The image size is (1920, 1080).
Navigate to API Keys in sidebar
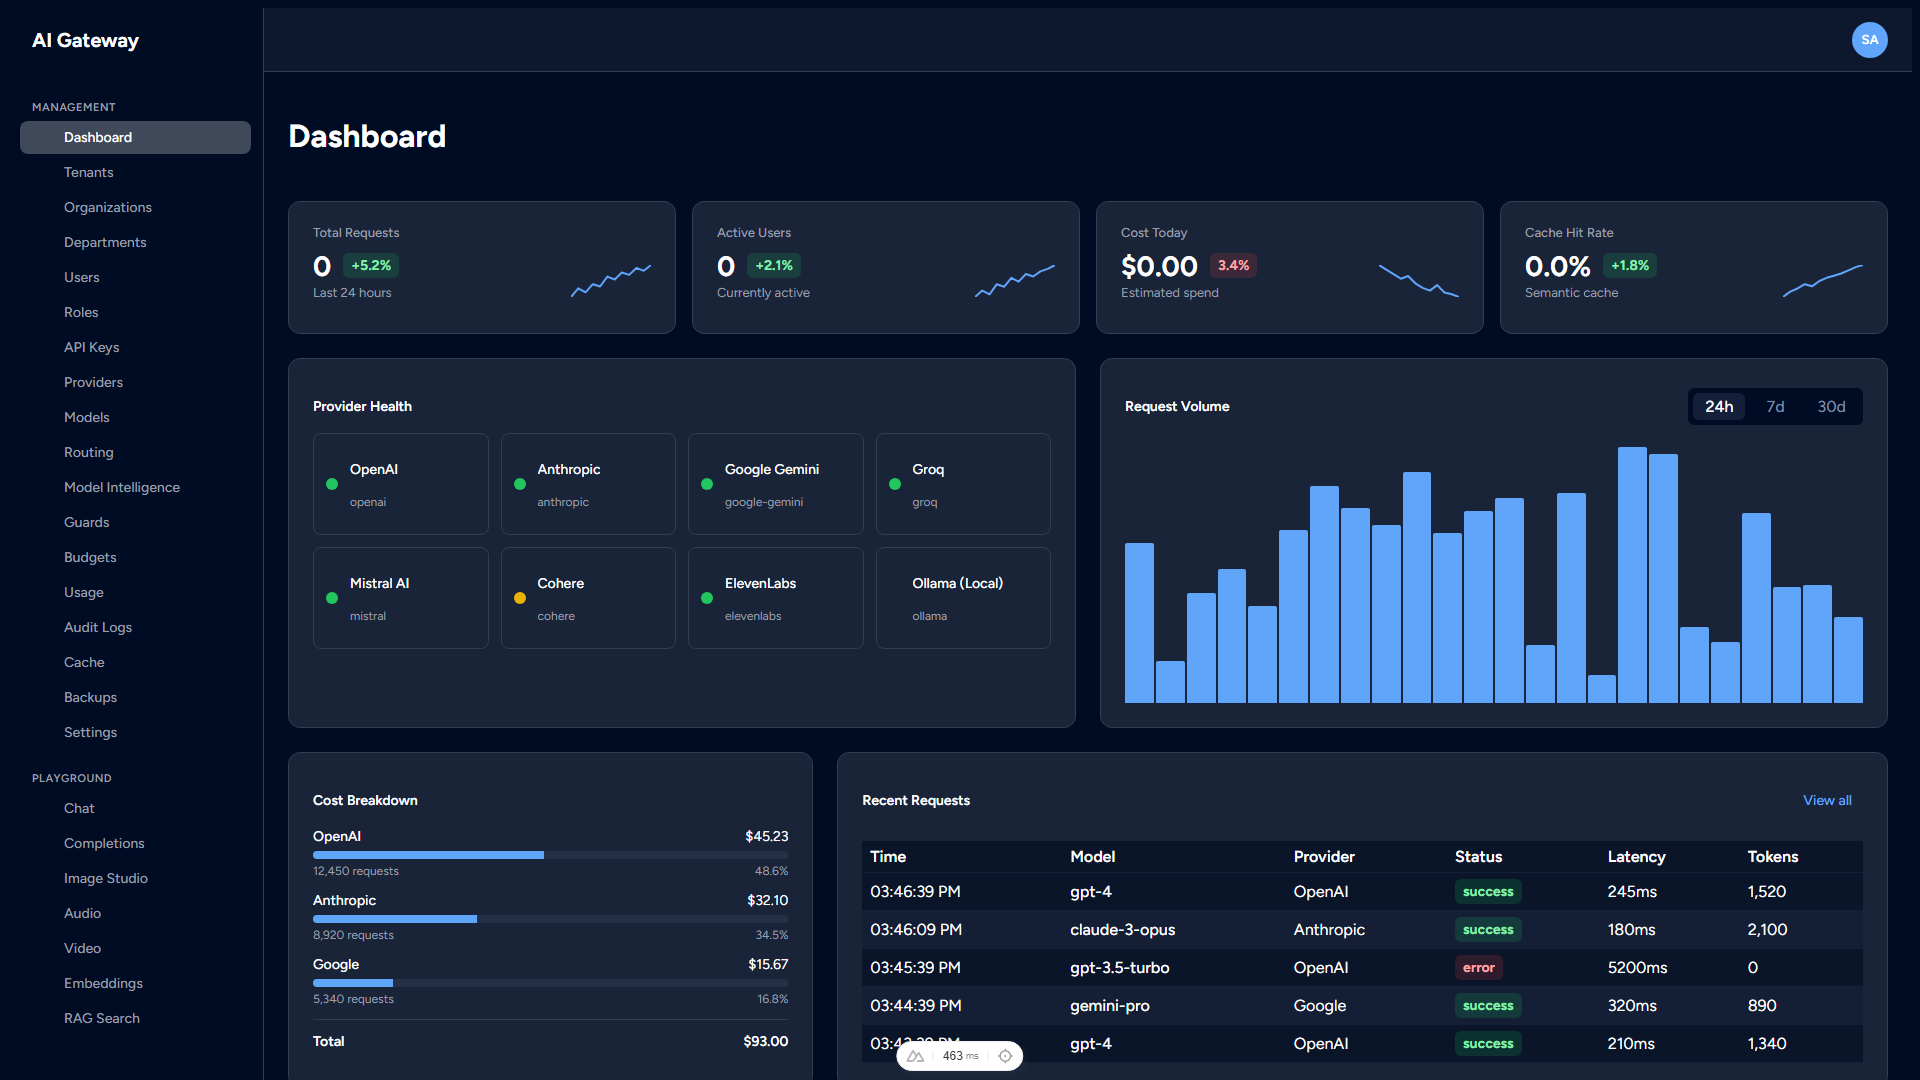pos(91,347)
